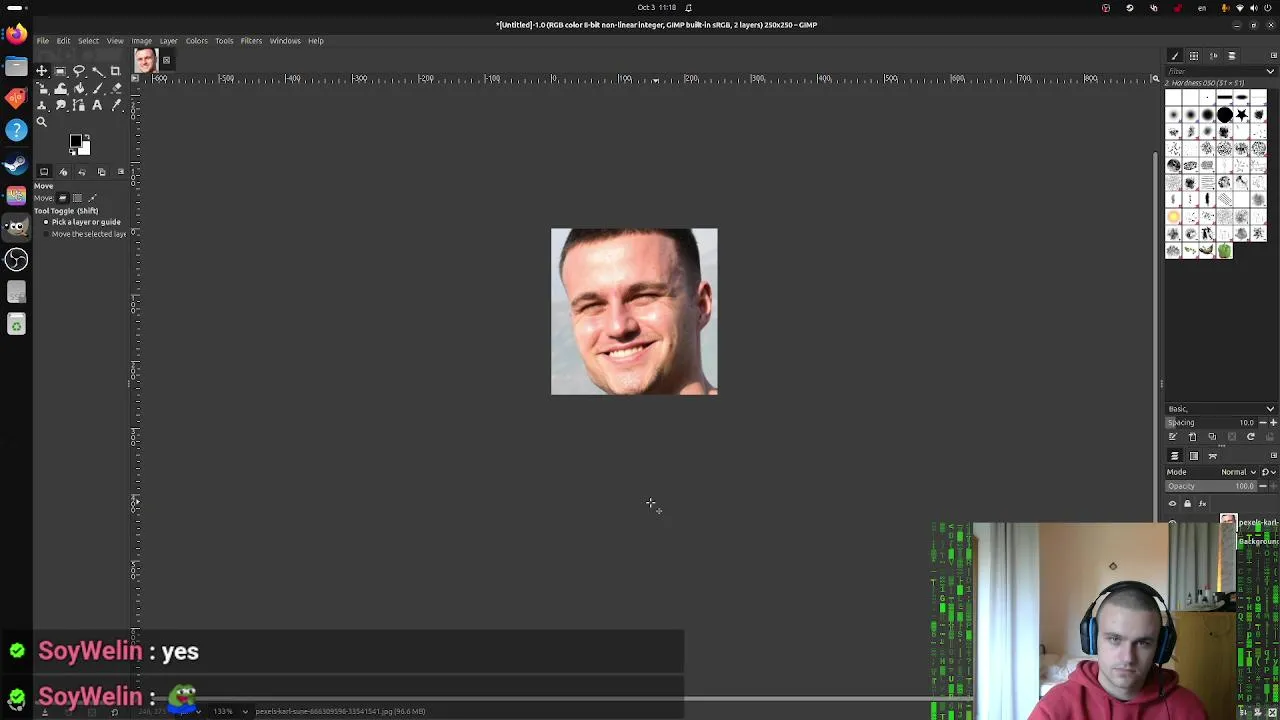
Task: Adjust the layer Opacity slider
Action: (x=1211, y=486)
